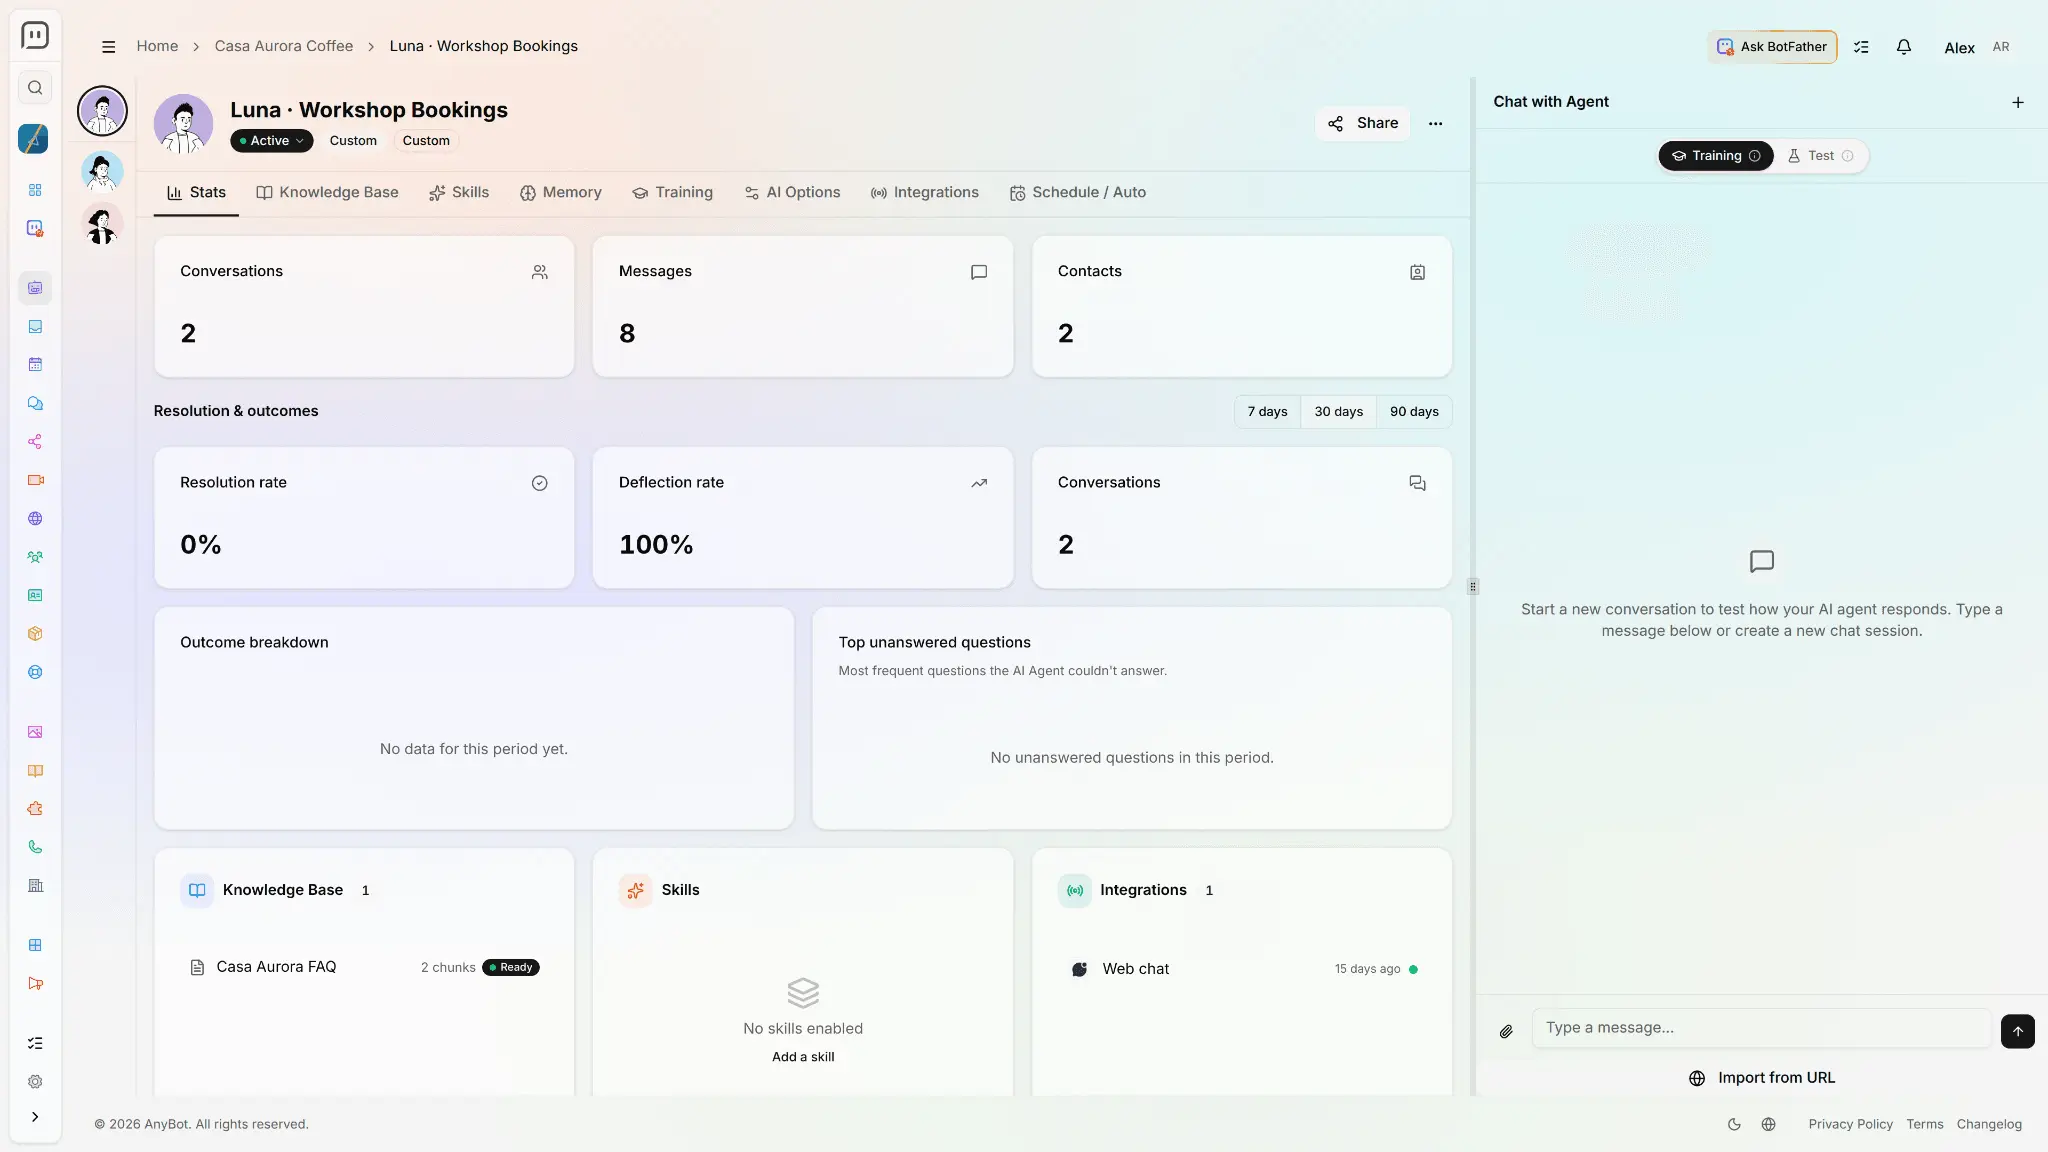The height and width of the screenshot is (1152, 2048).
Task: Open the Alex user account menu
Action: tap(1976, 47)
